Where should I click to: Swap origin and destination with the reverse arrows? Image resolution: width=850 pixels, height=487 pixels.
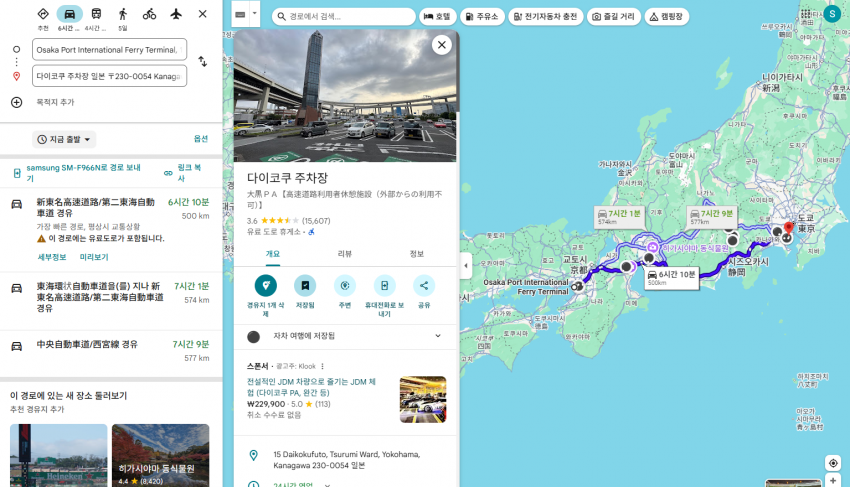point(202,62)
